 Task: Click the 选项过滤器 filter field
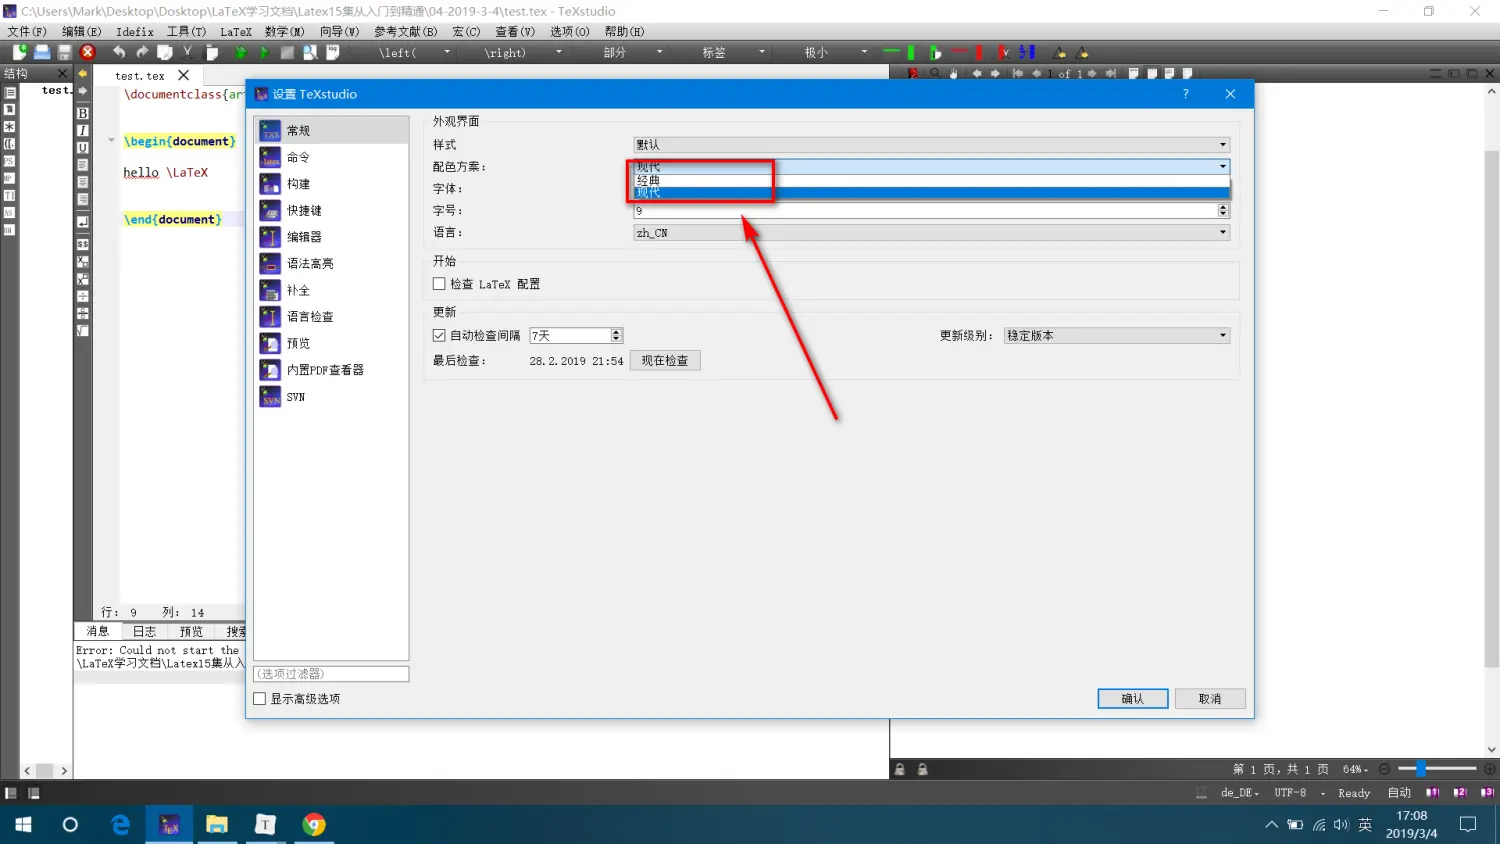[x=332, y=674]
